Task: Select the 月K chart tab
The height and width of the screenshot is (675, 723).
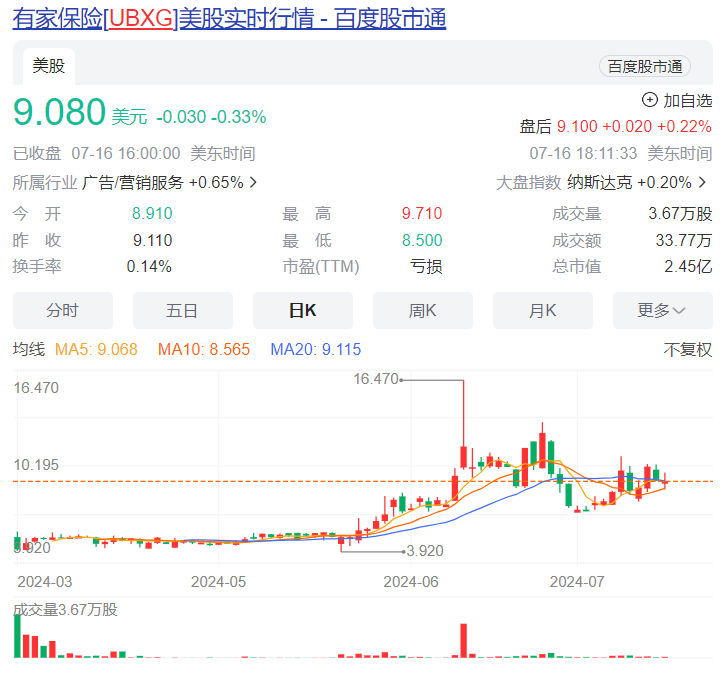Action: pos(542,310)
